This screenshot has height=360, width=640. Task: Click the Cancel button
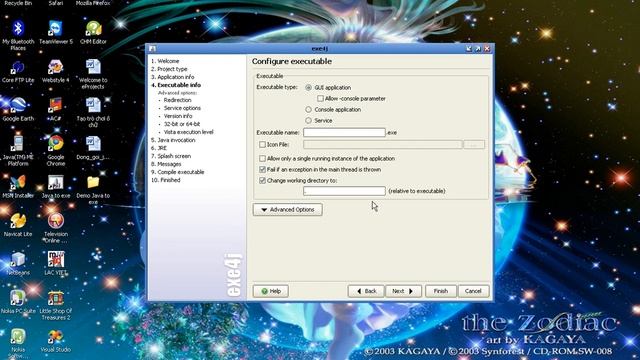(473, 291)
